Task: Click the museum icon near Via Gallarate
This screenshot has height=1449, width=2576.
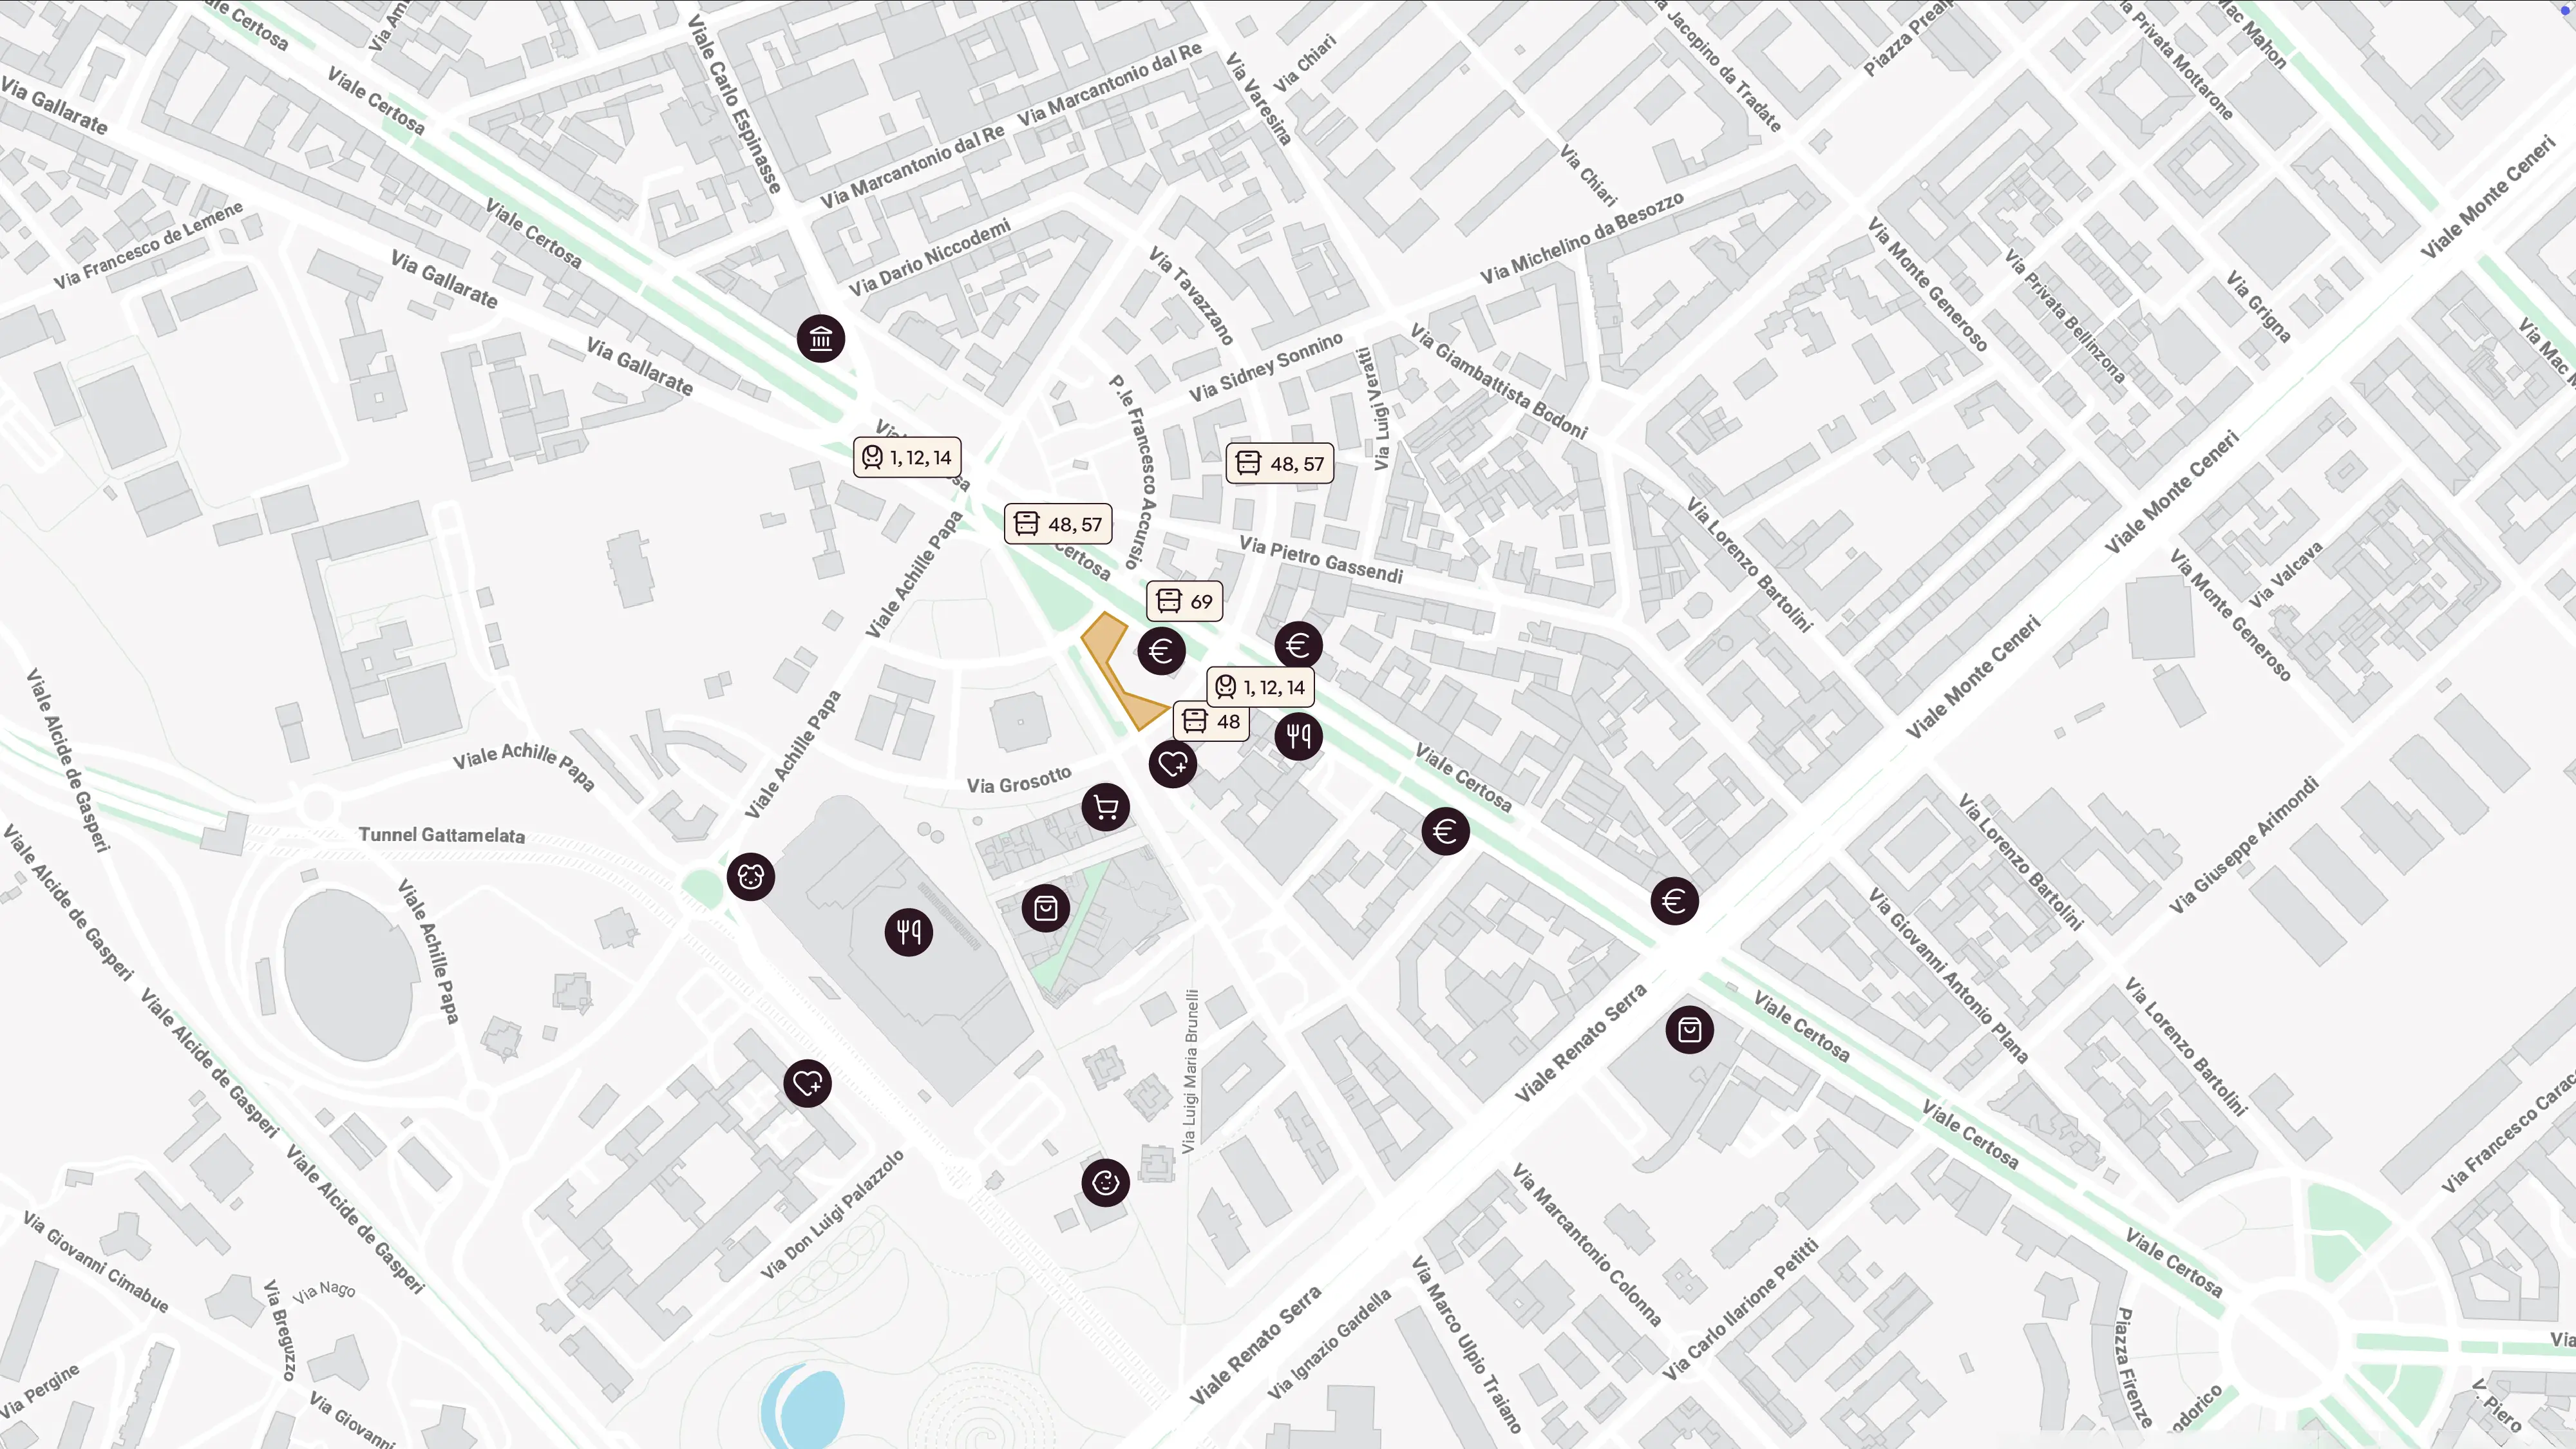Action: tap(821, 339)
